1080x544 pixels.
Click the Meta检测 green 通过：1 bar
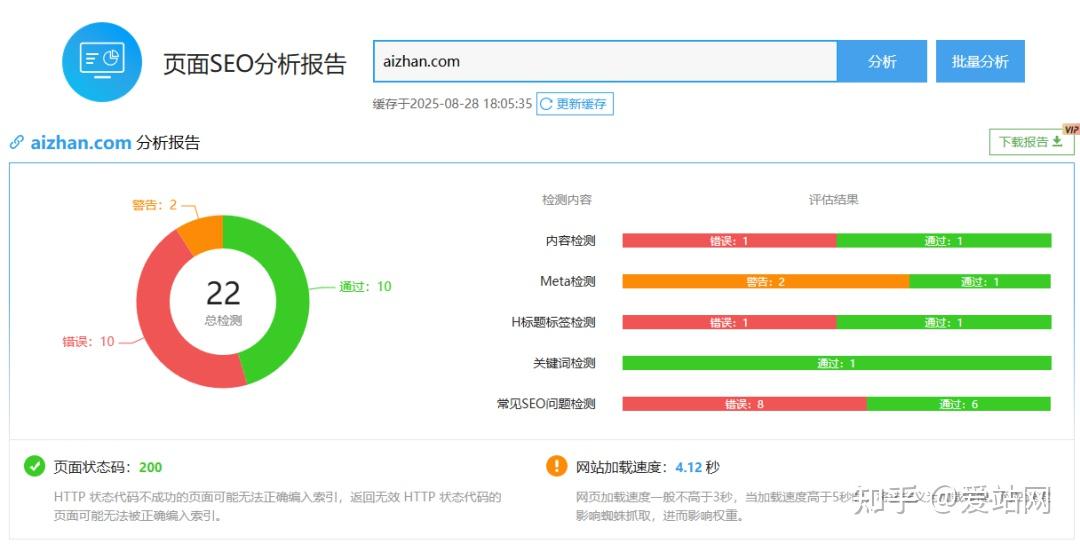980,281
